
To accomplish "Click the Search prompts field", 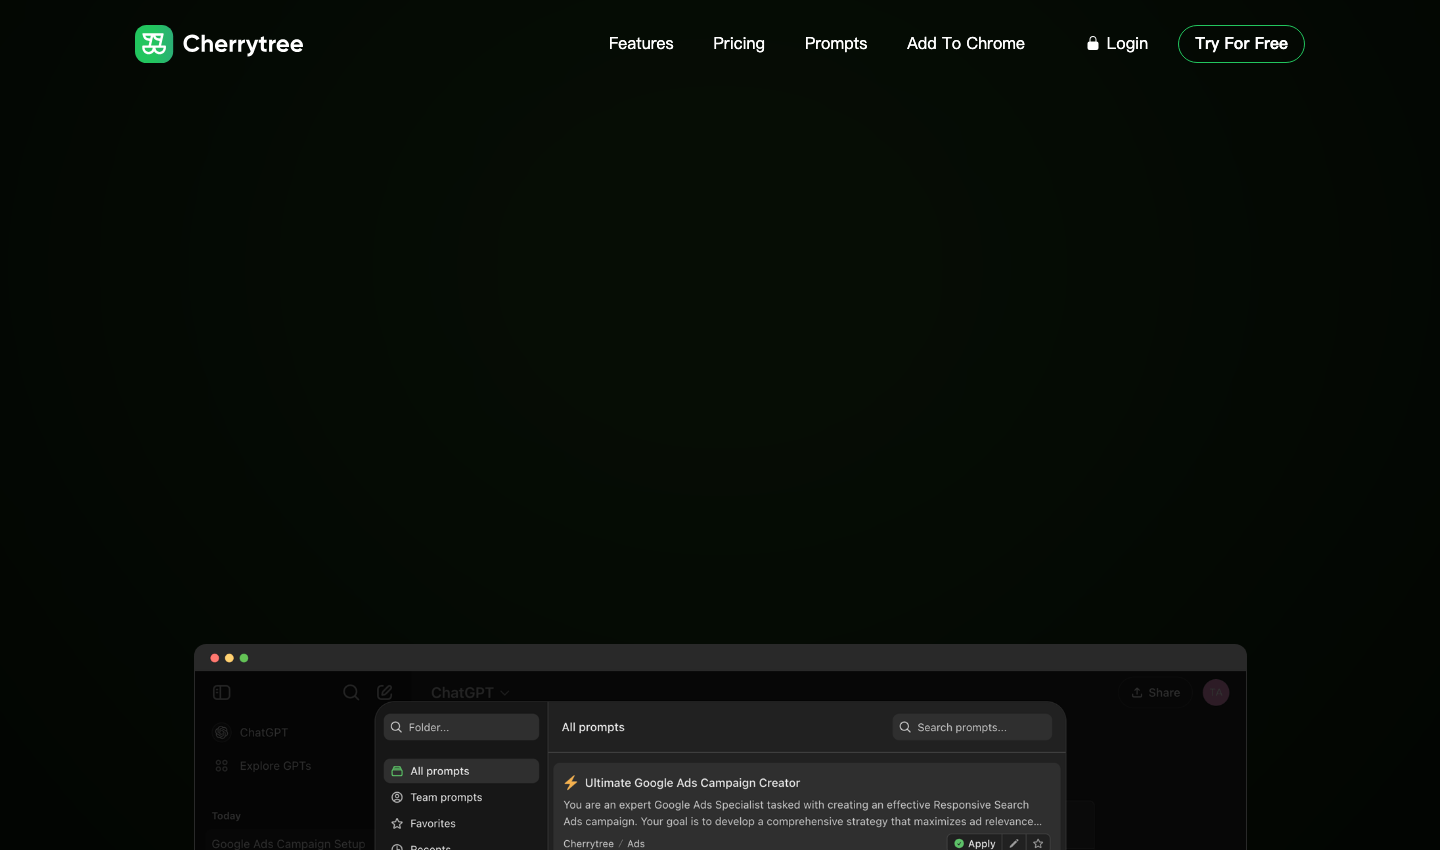I will pos(972,727).
